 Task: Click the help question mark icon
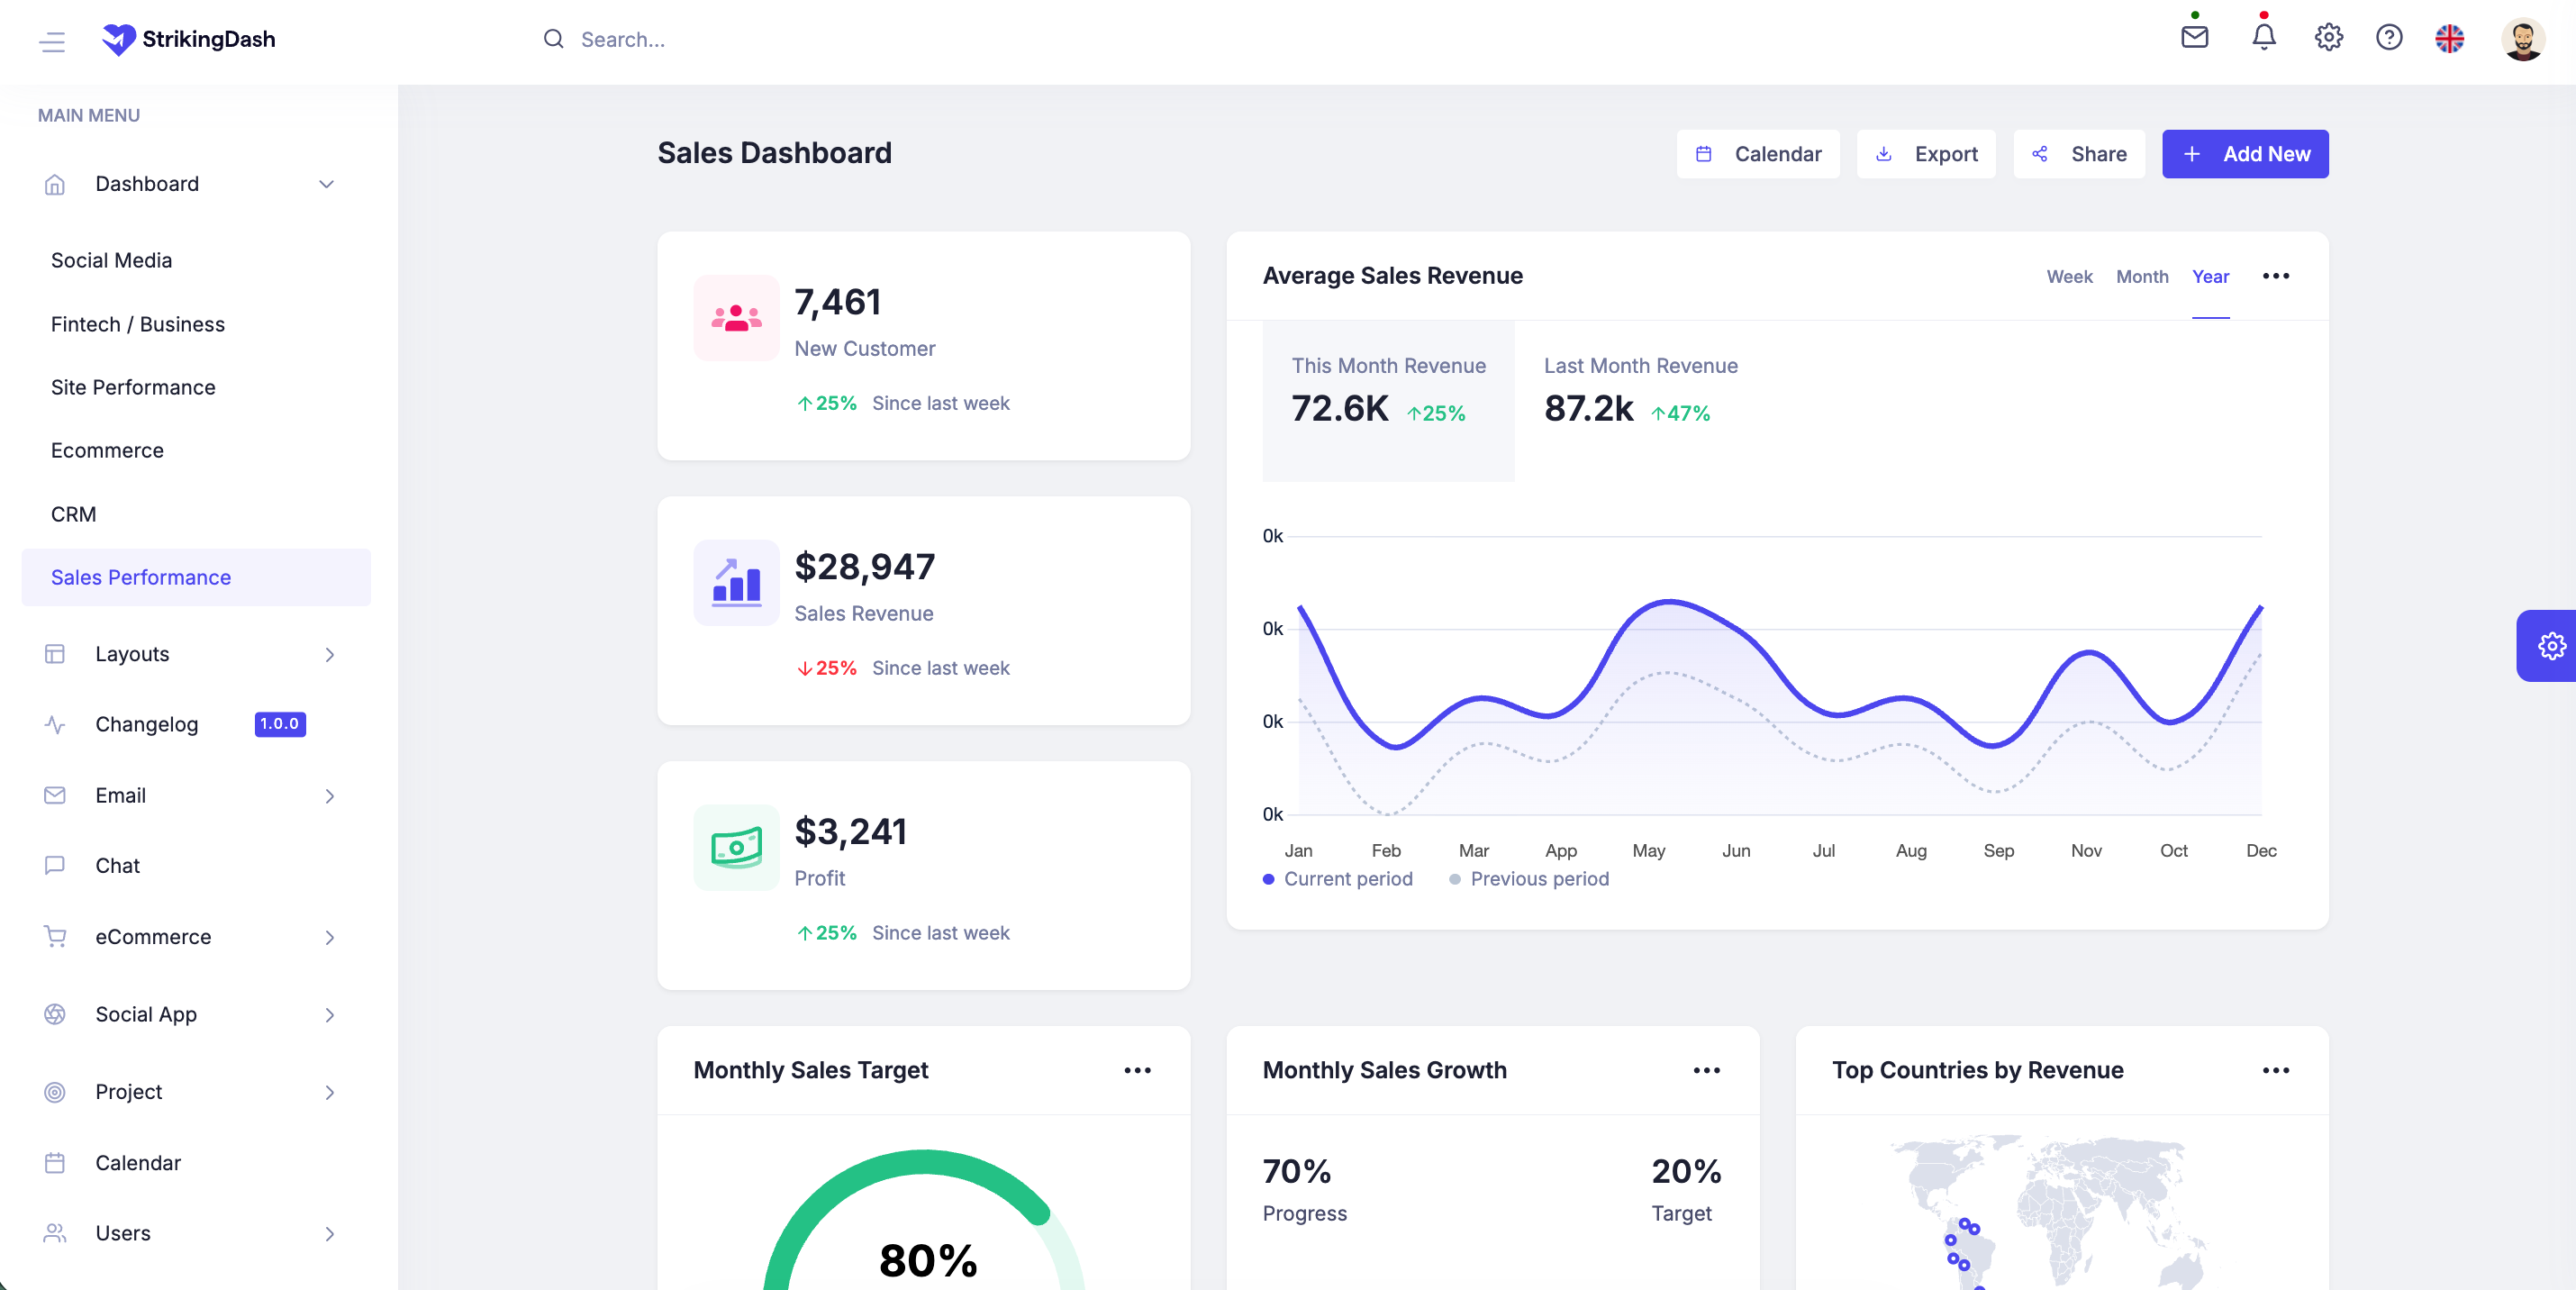(x=2390, y=38)
